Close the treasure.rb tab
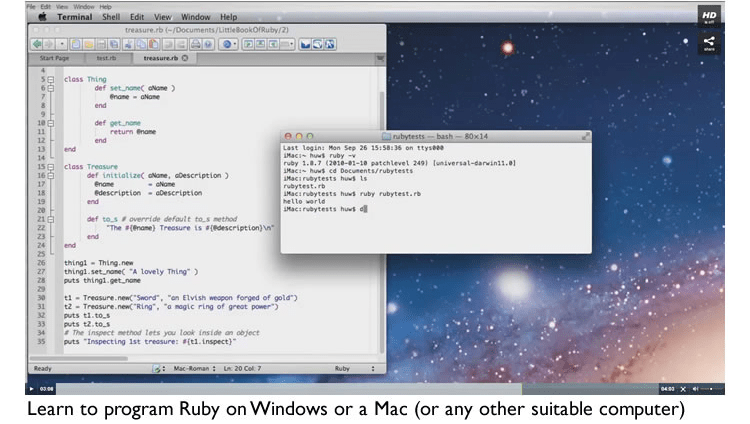Image resolution: width=750 pixels, height=424 pixels. (x=185, y=58)
